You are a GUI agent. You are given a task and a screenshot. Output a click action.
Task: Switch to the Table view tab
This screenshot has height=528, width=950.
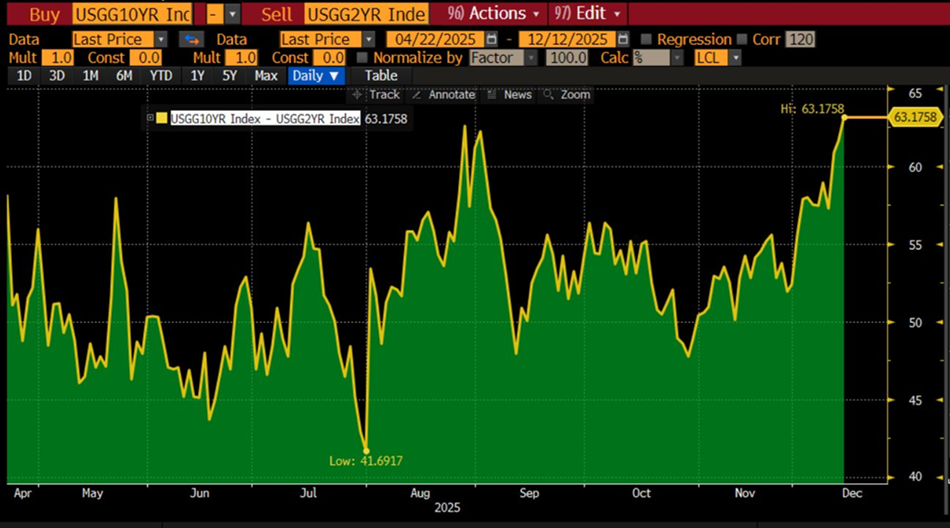click(381, 76)
